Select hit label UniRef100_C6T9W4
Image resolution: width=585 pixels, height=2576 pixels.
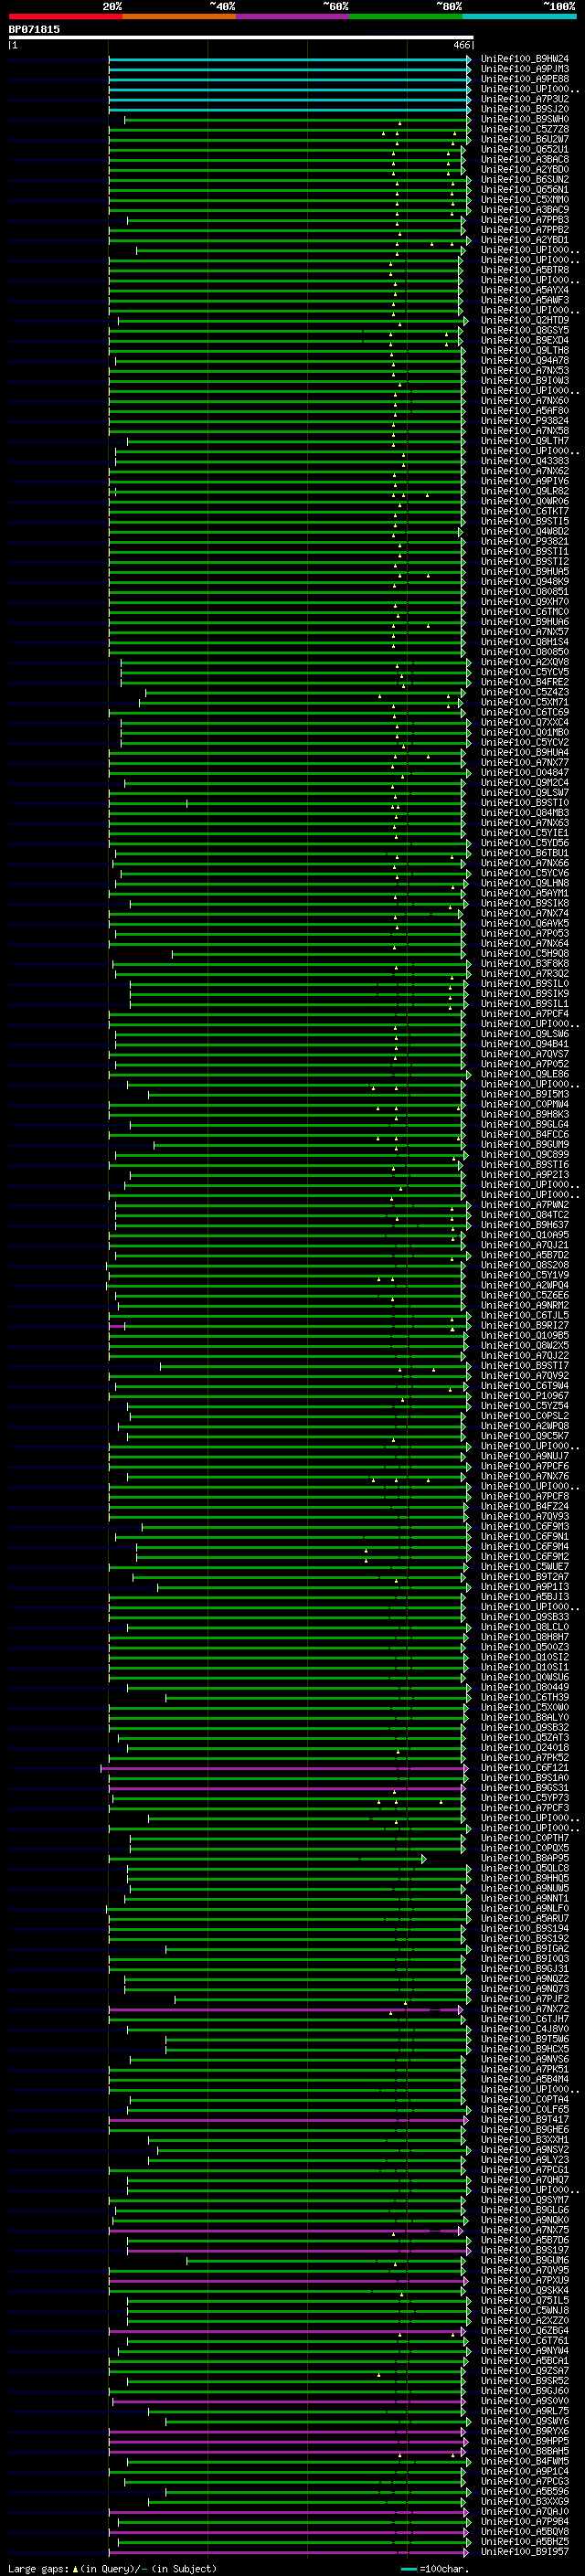525,1386
